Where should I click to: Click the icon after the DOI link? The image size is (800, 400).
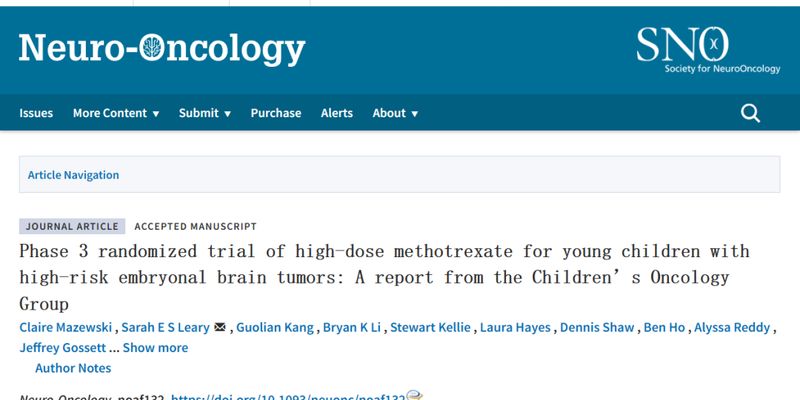tap(414, 396)
